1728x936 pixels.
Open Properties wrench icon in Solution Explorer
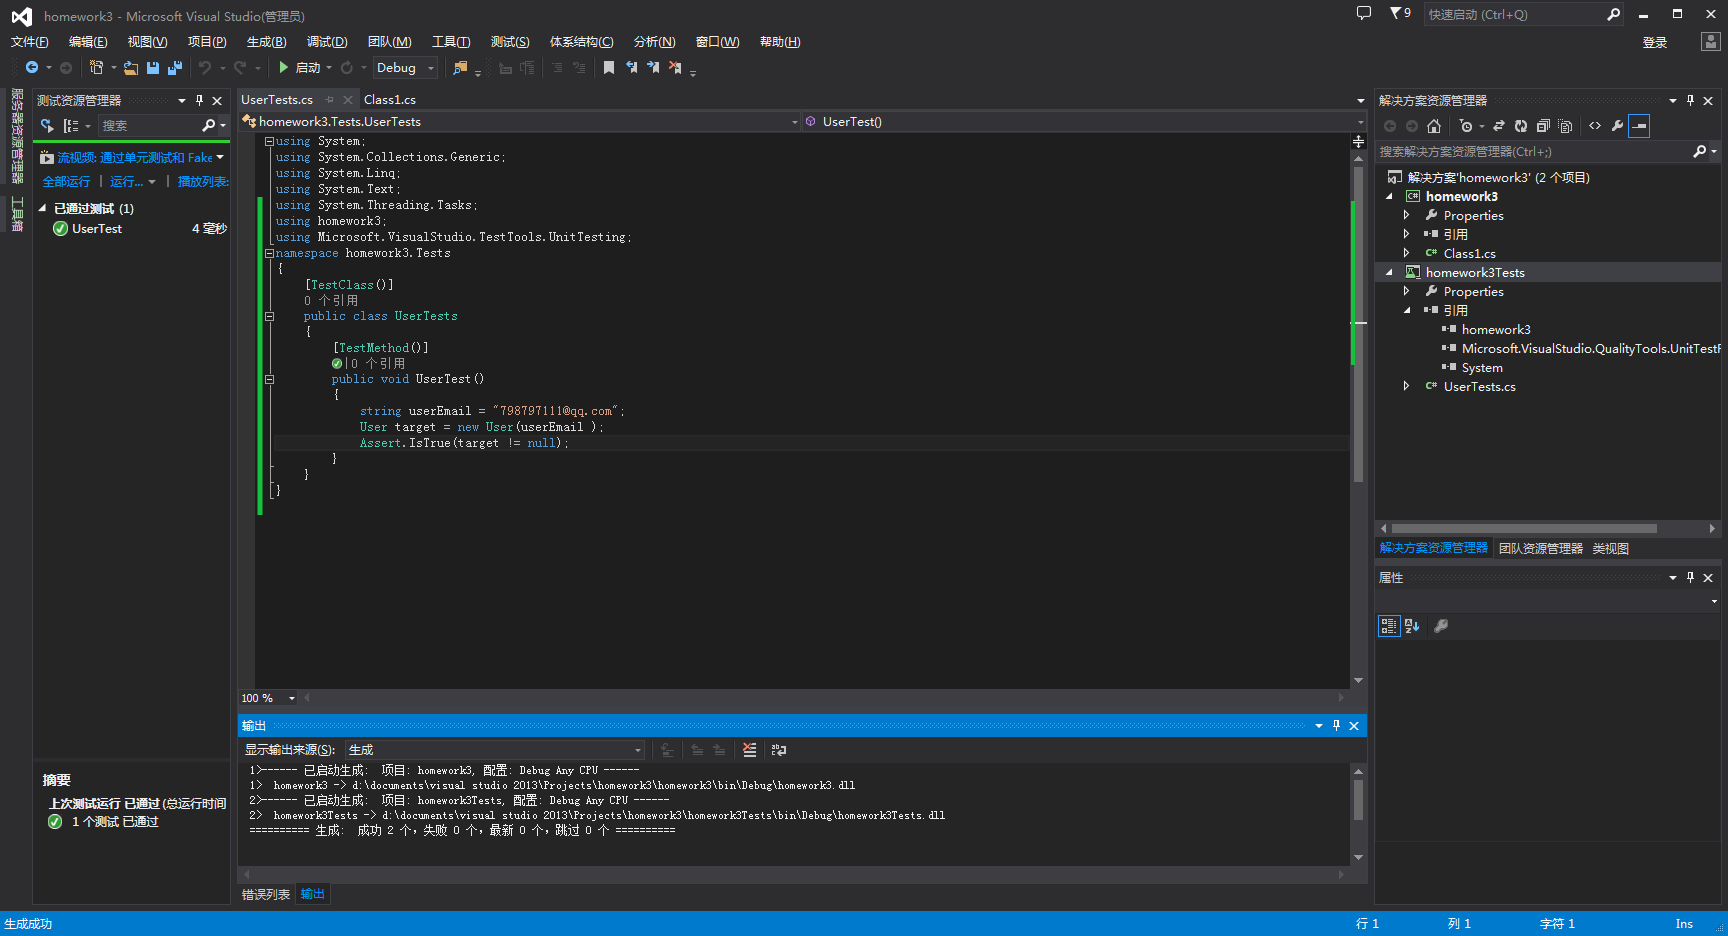click(1617, 126)
